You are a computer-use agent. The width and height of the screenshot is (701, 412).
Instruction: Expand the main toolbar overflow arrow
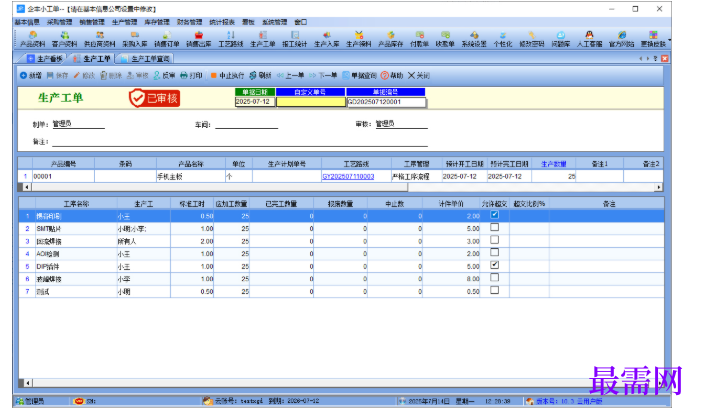click(x=669, y=40)
